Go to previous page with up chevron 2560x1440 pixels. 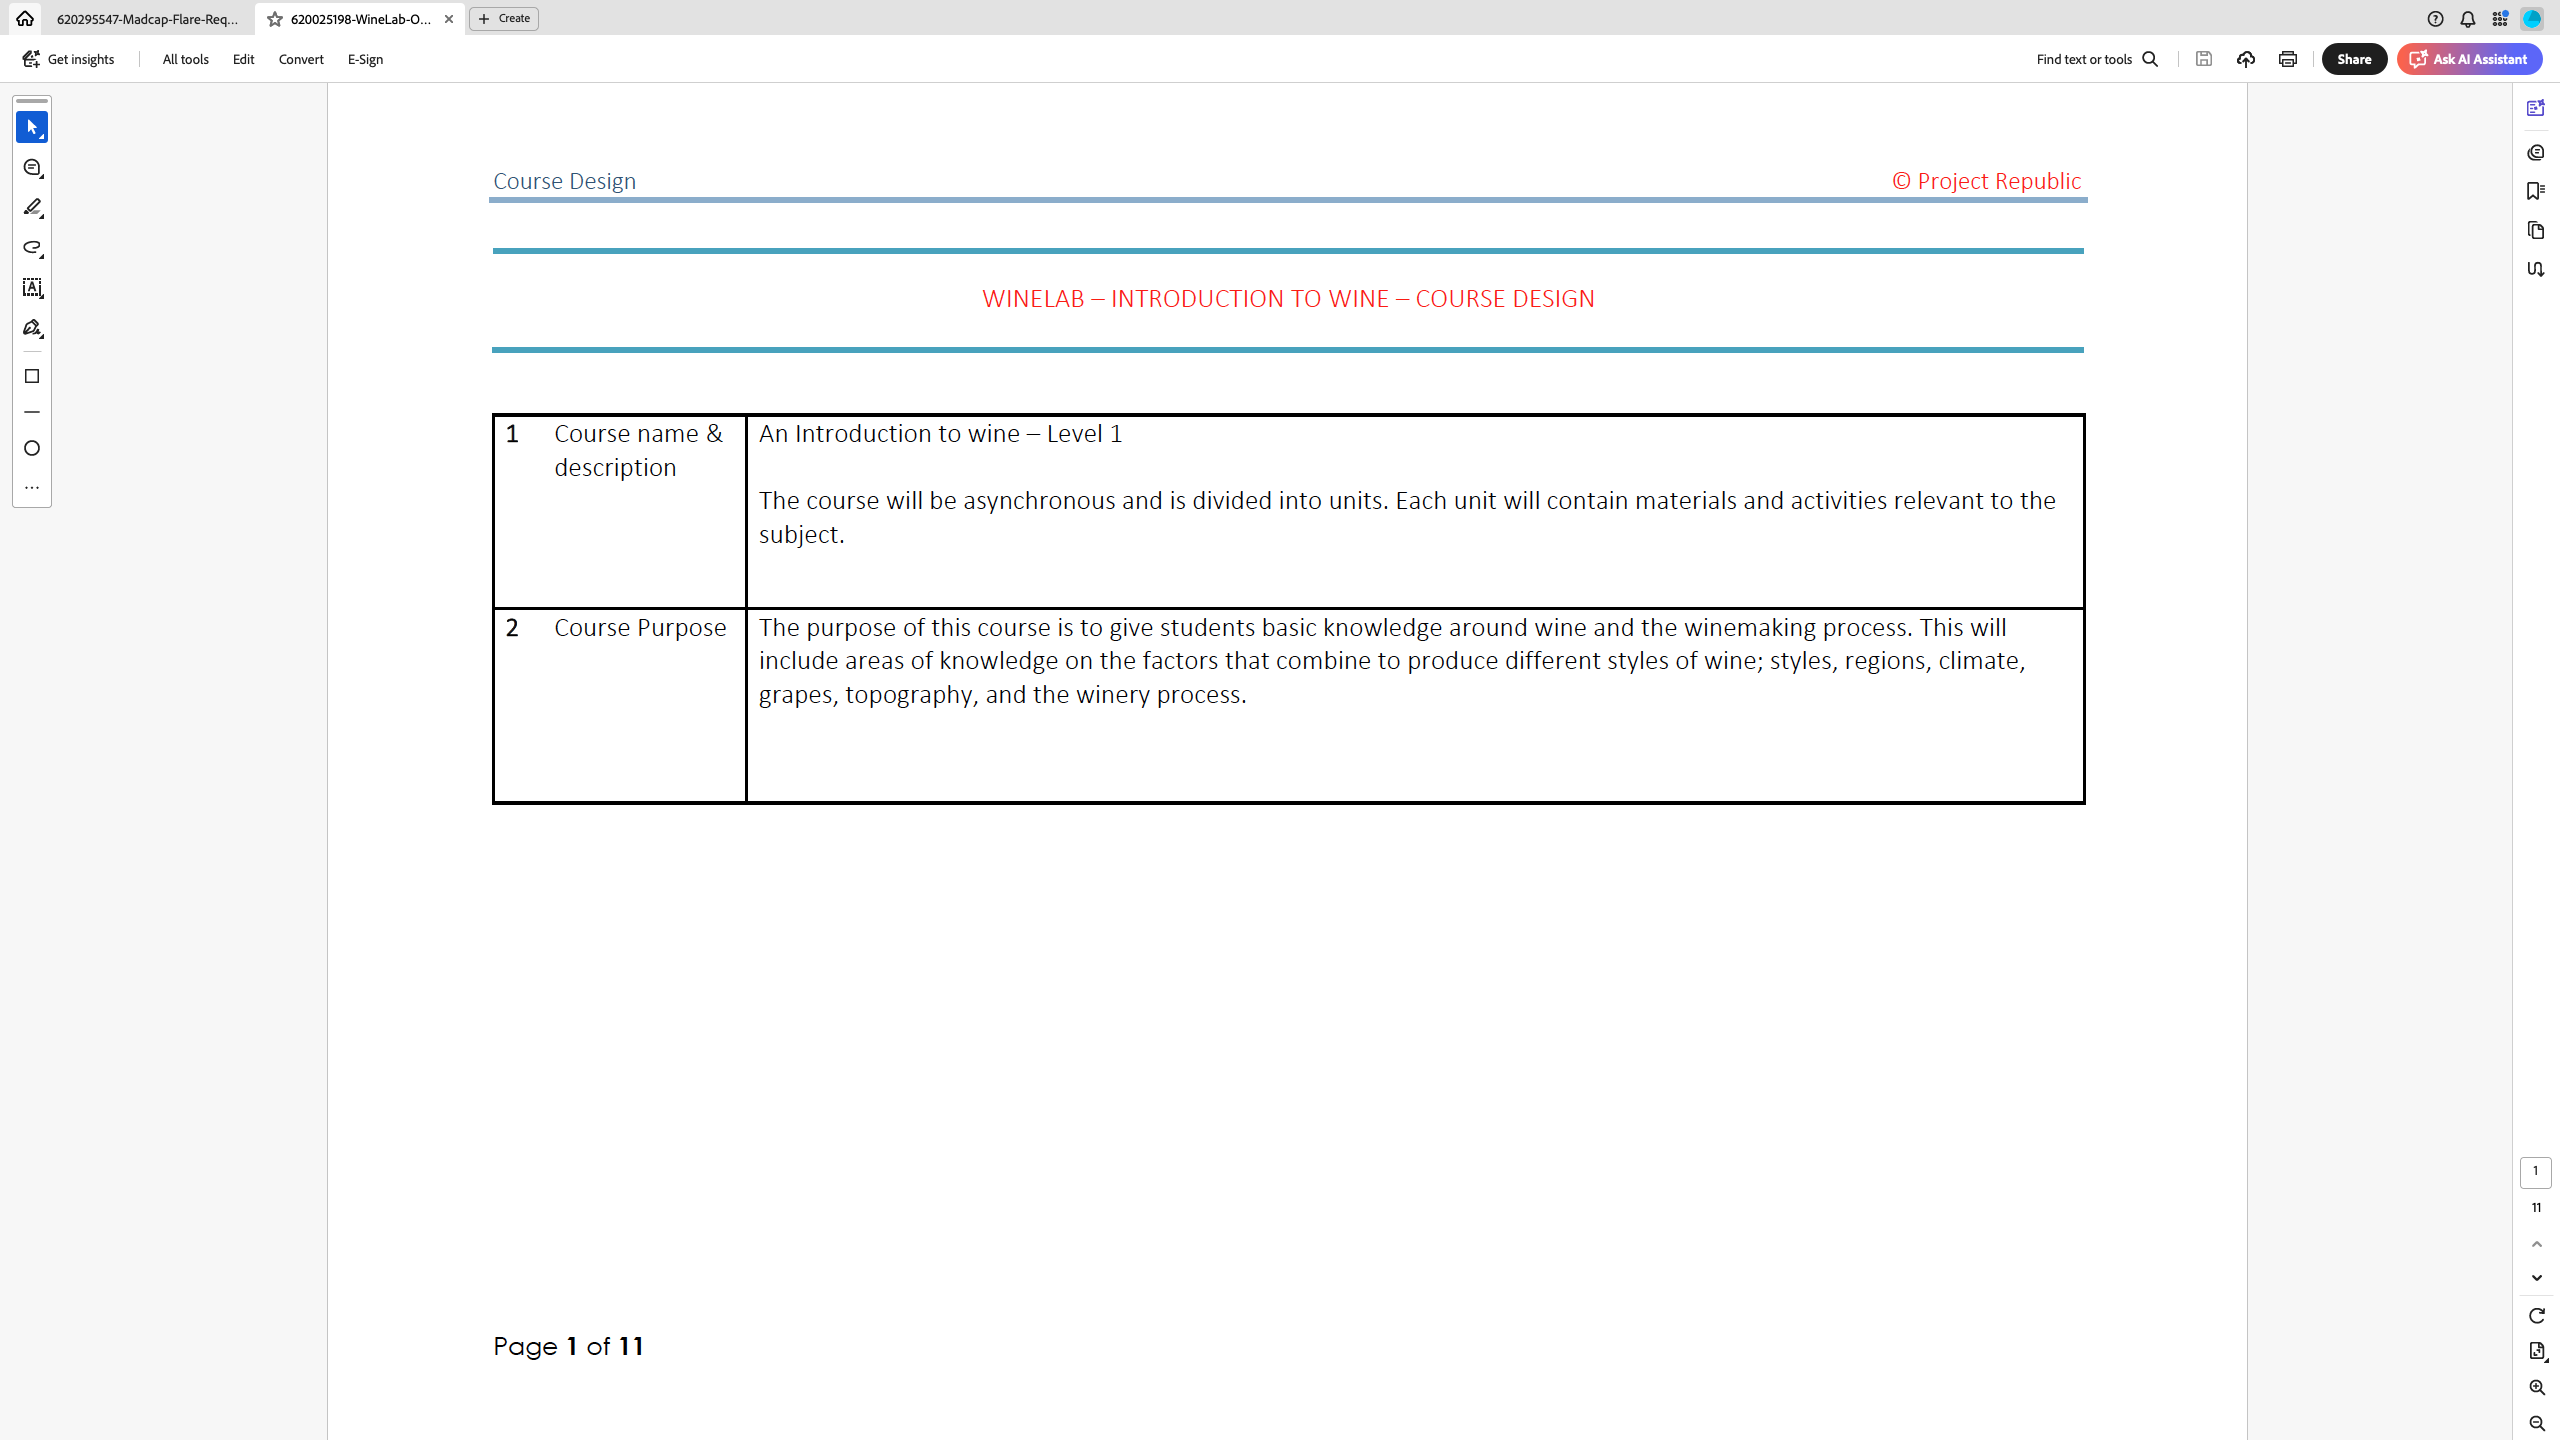coord(2536,1244)
